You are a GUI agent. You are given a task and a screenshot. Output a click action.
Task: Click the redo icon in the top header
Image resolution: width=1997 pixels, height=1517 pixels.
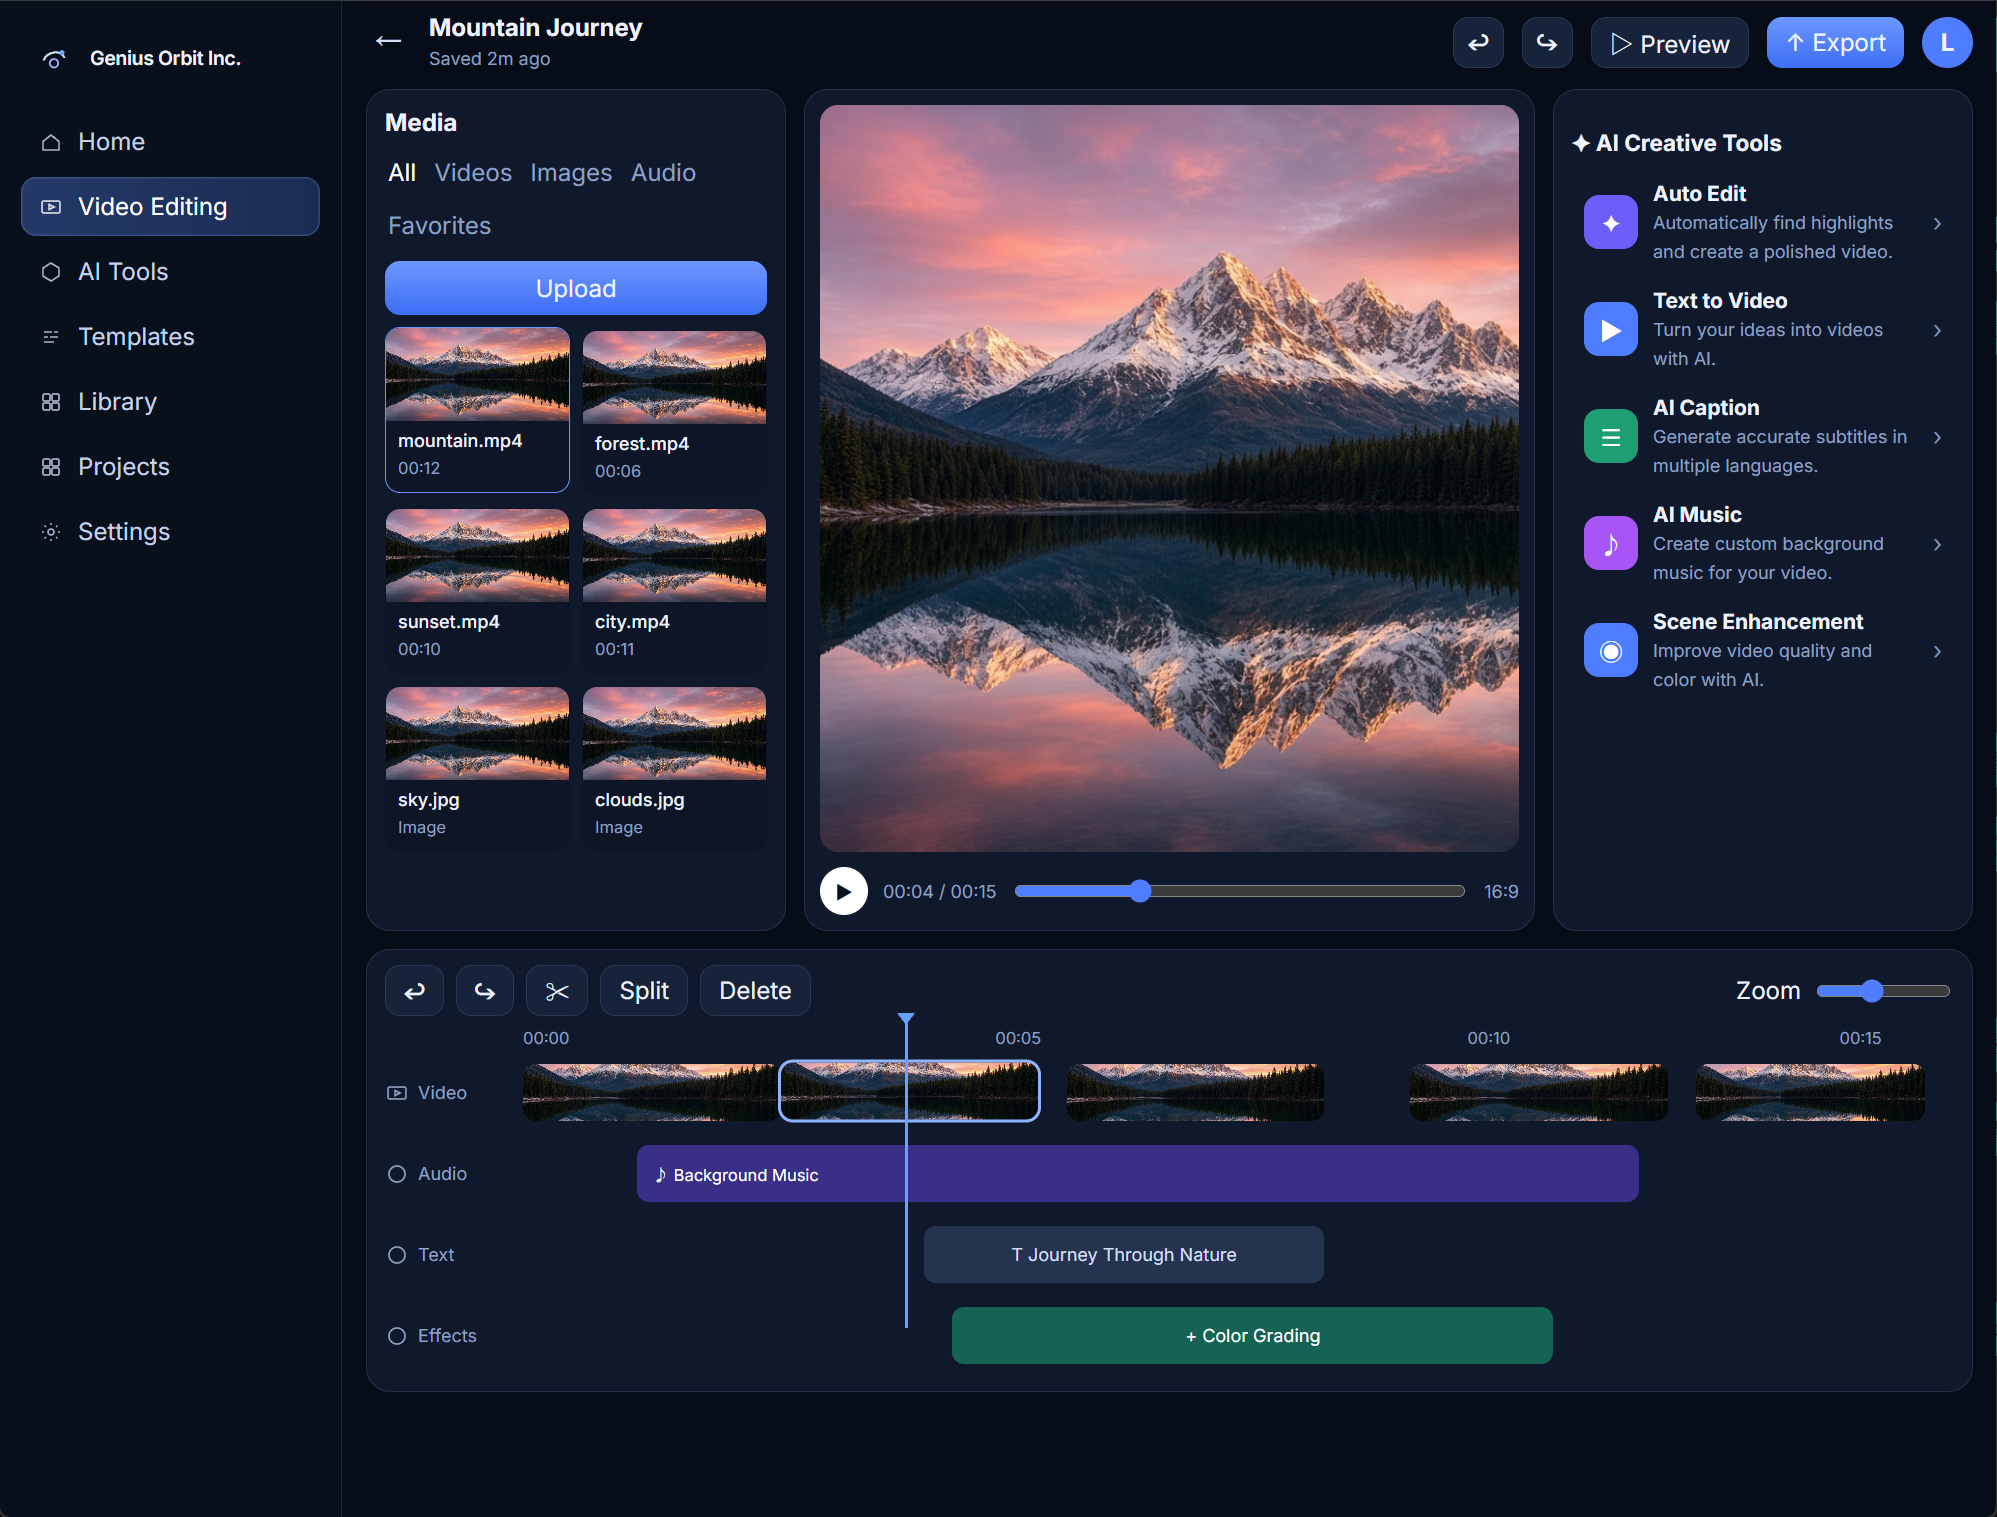point(1546,43)
